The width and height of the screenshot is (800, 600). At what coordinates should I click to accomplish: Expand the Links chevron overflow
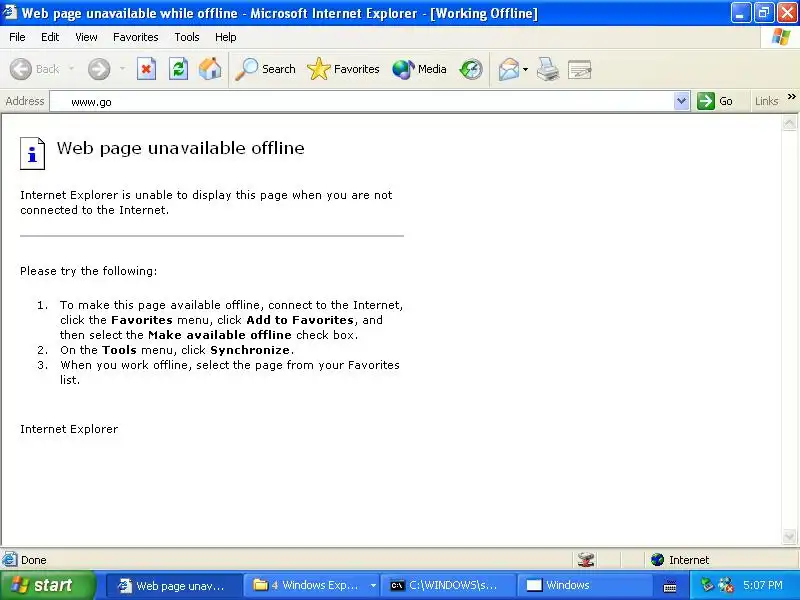(x=791, y=96)
